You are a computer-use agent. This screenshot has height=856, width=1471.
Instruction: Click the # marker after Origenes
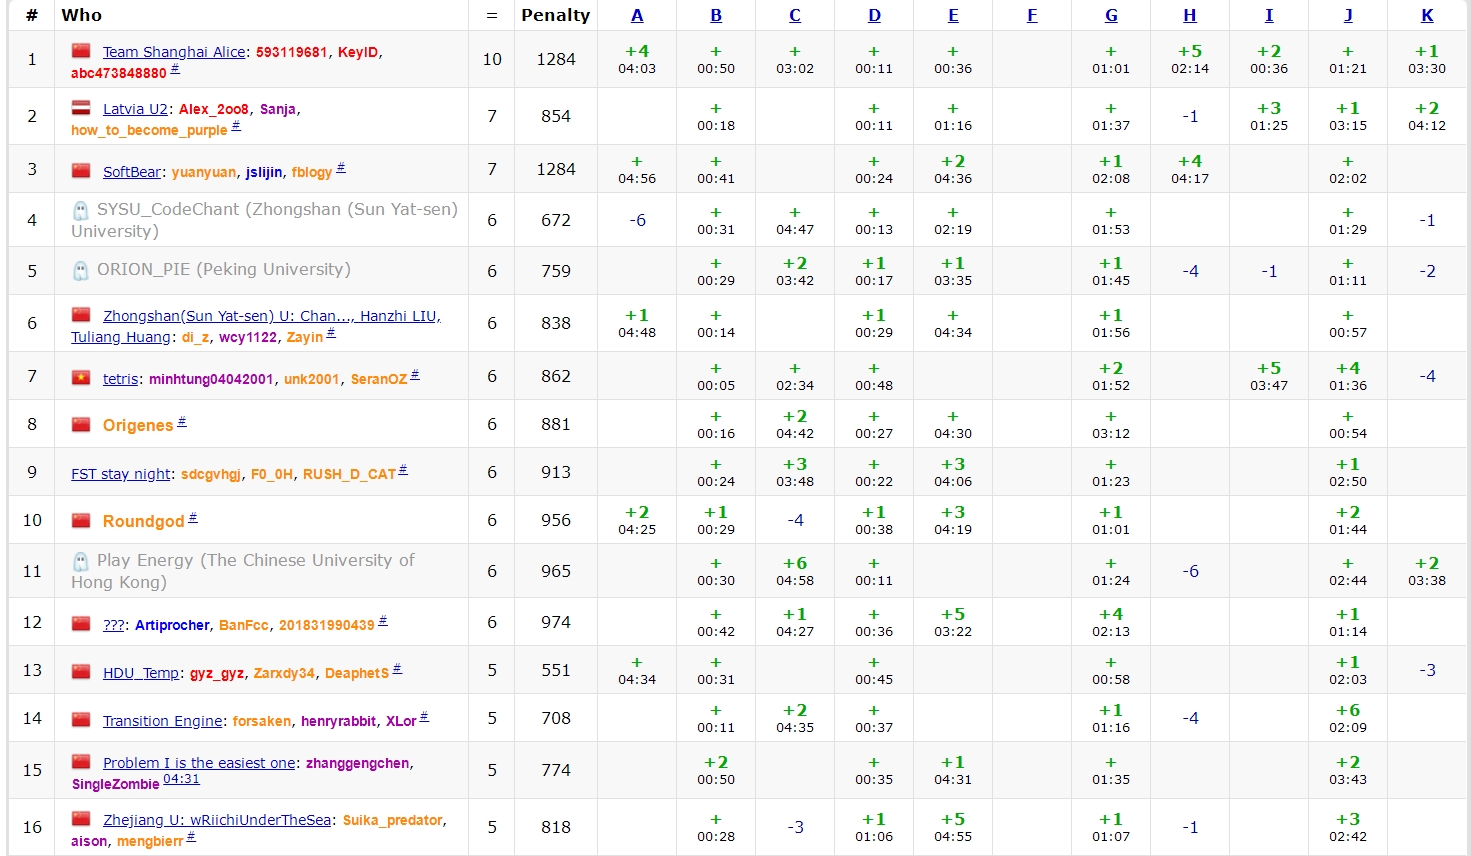(x=182, y=422)
